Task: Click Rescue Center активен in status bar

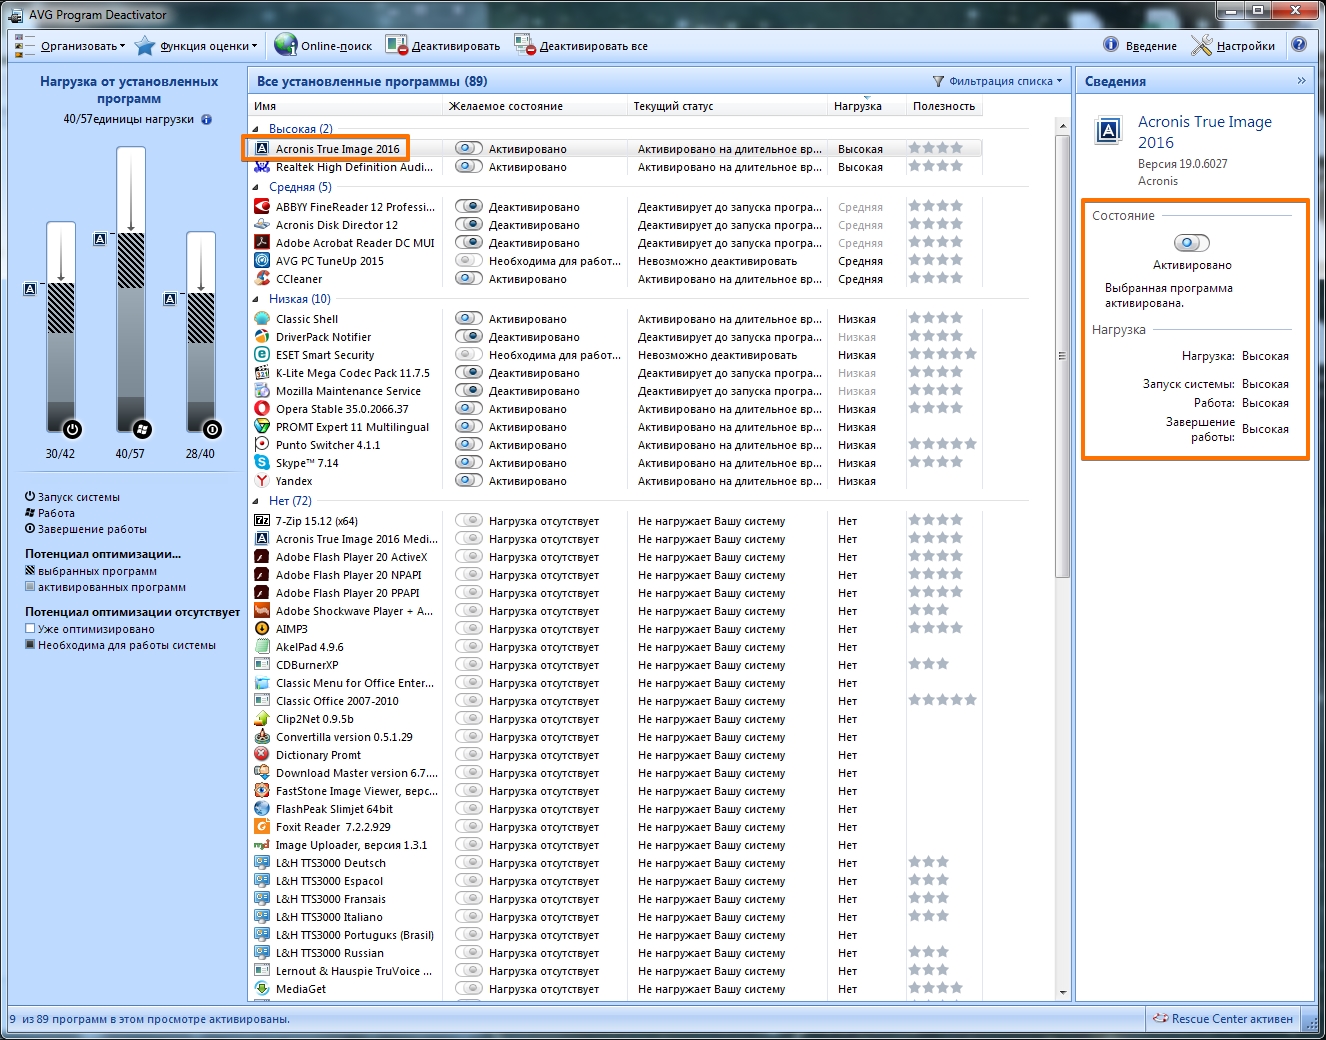Action: [x=1223, y=1019]
